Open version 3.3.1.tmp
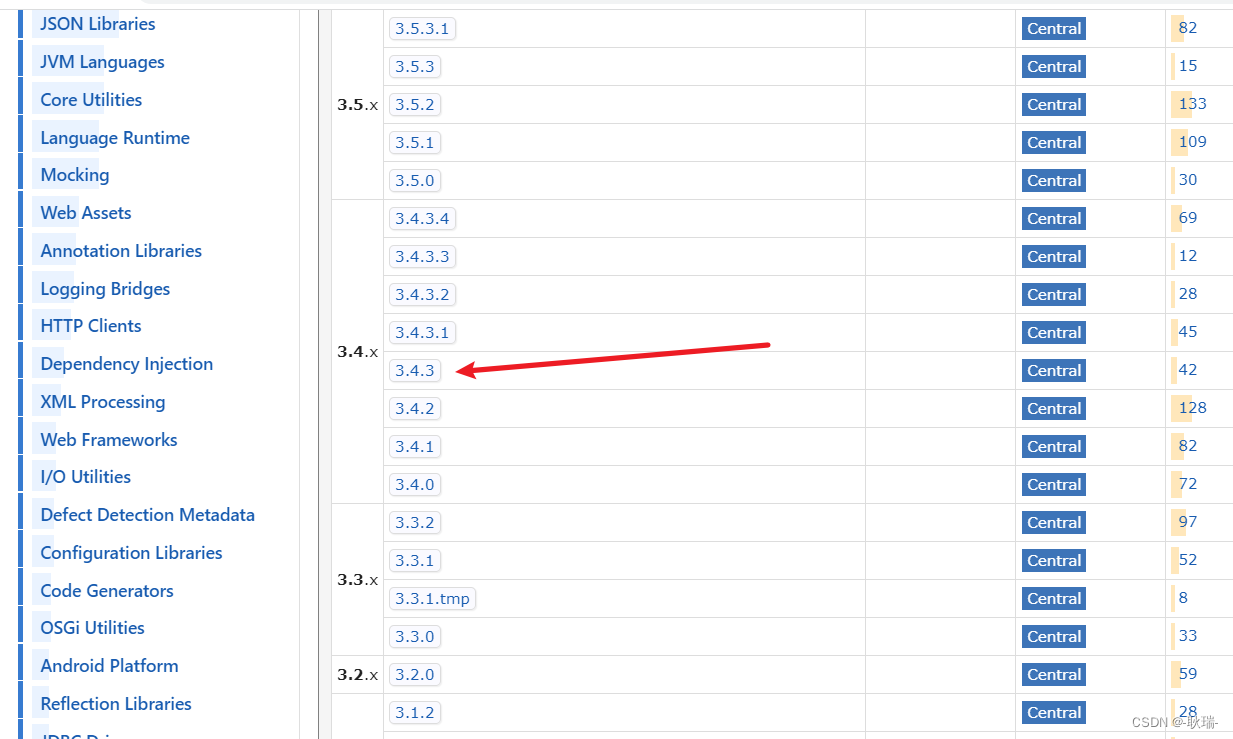This screenshot has width=1233, height=739. 432,599
